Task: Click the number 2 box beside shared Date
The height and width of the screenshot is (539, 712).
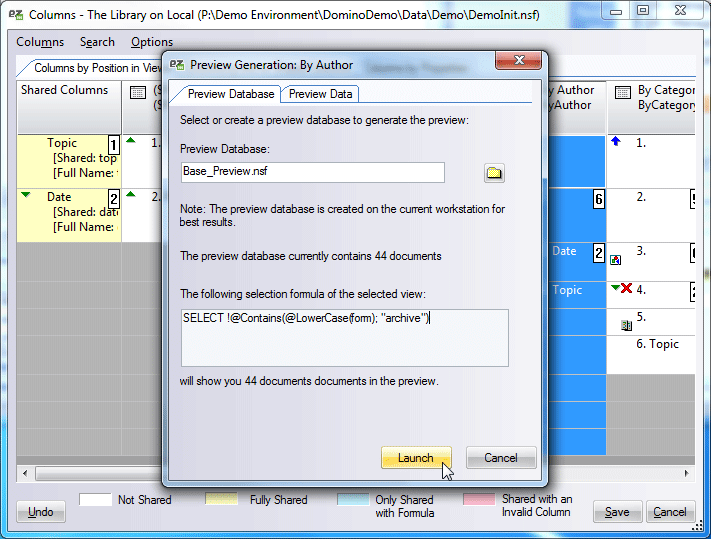Action: tap(114, 199)
